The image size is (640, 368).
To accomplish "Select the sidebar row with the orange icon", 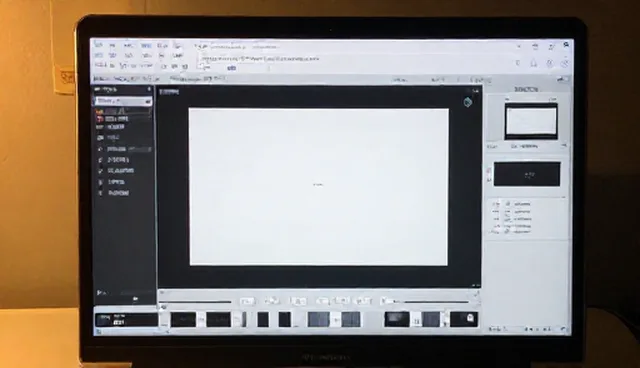I will (x=123, y=111).
